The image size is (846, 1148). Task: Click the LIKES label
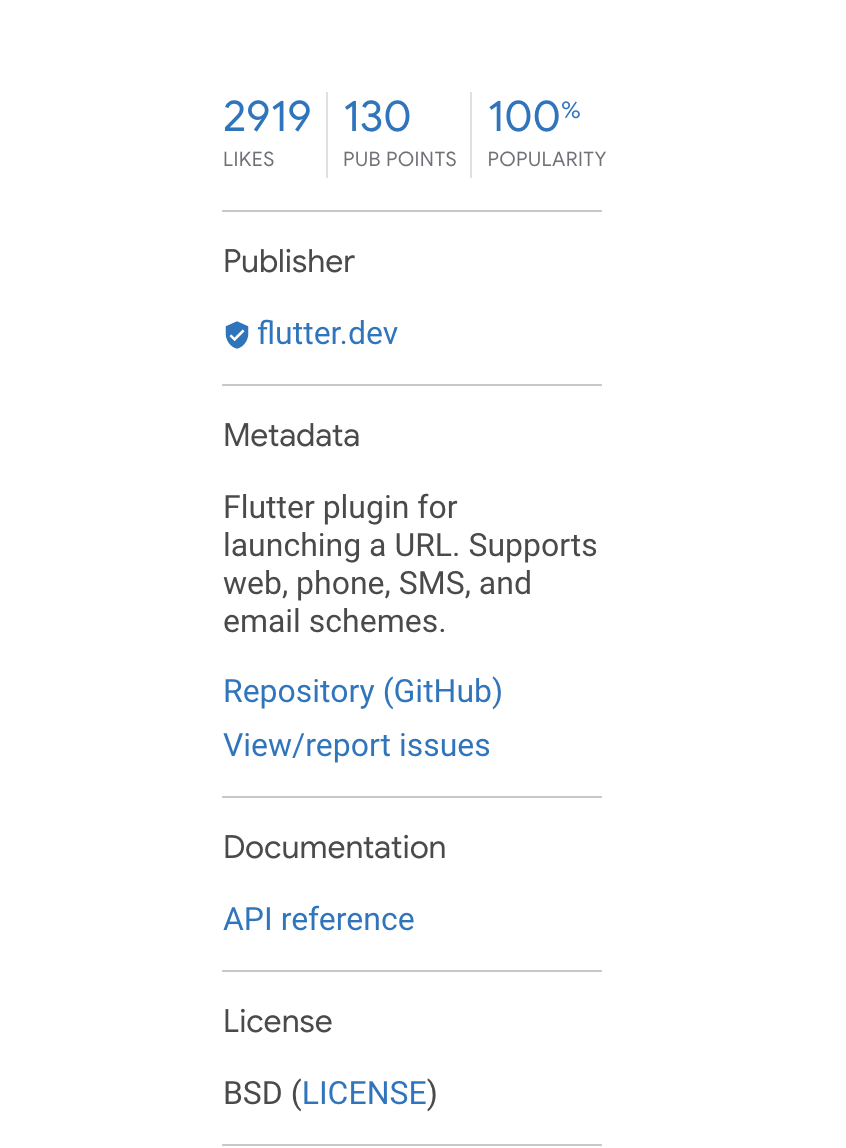click(248, 159)
